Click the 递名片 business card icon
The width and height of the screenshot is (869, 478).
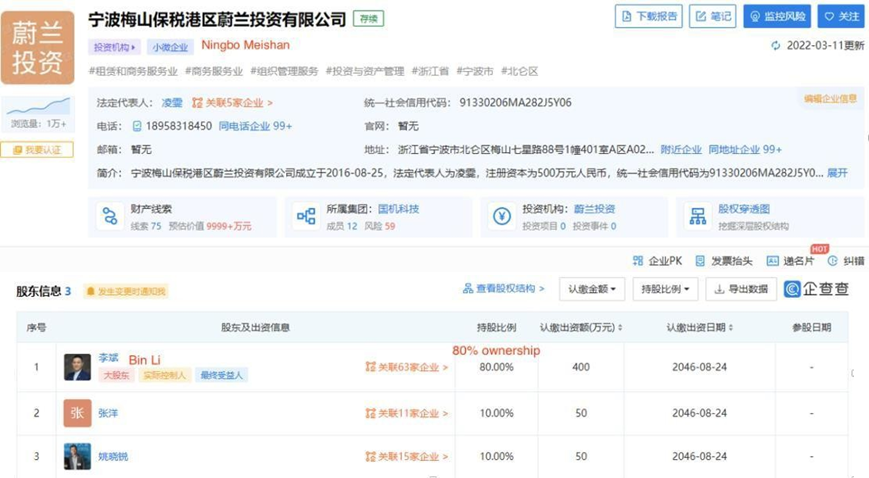pyautogui.click(x=772, y=261)
